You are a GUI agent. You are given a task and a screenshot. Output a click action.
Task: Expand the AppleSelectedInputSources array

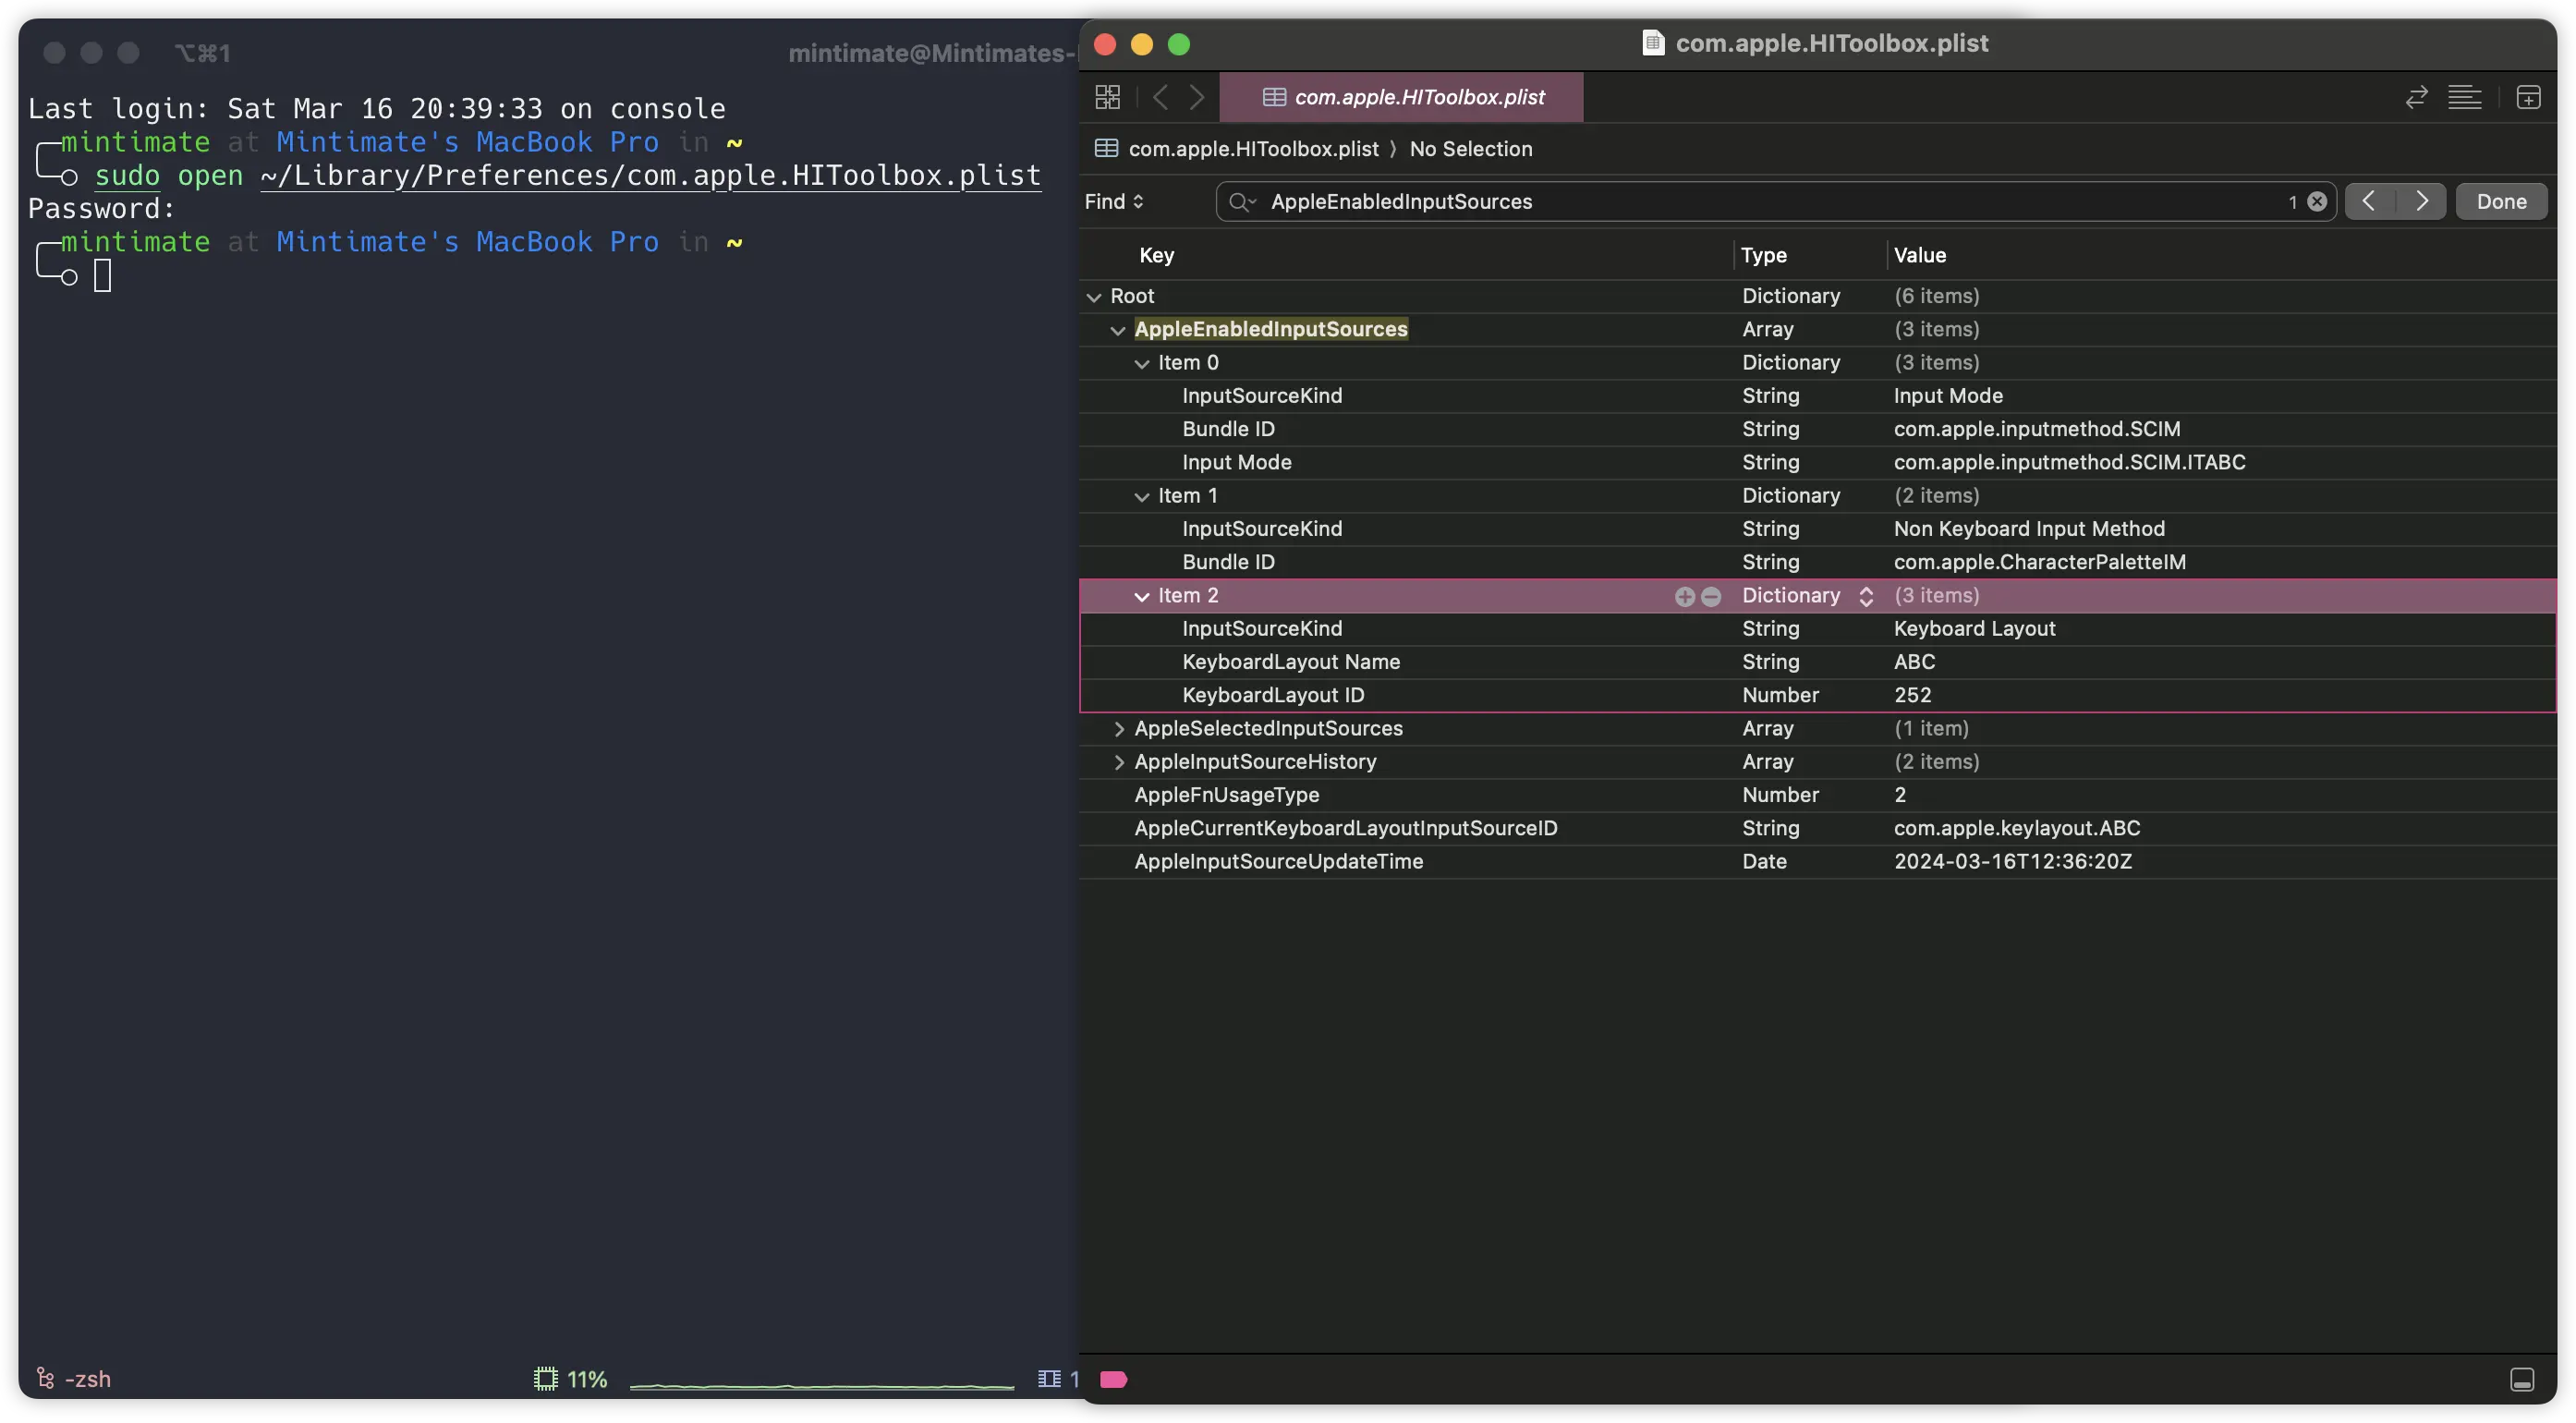(x=1119, y=729)
